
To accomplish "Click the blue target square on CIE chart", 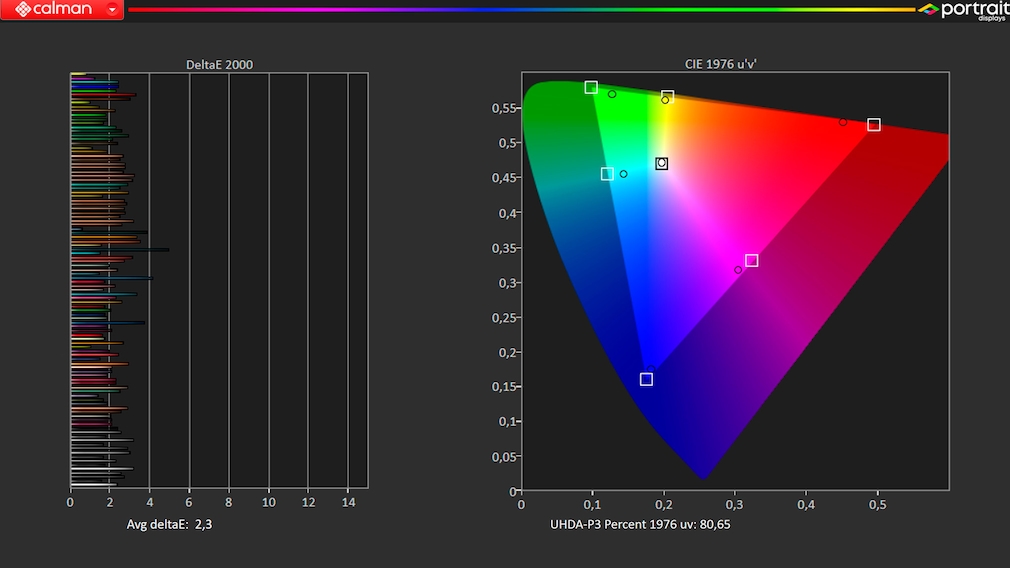I will coord(646,379).
